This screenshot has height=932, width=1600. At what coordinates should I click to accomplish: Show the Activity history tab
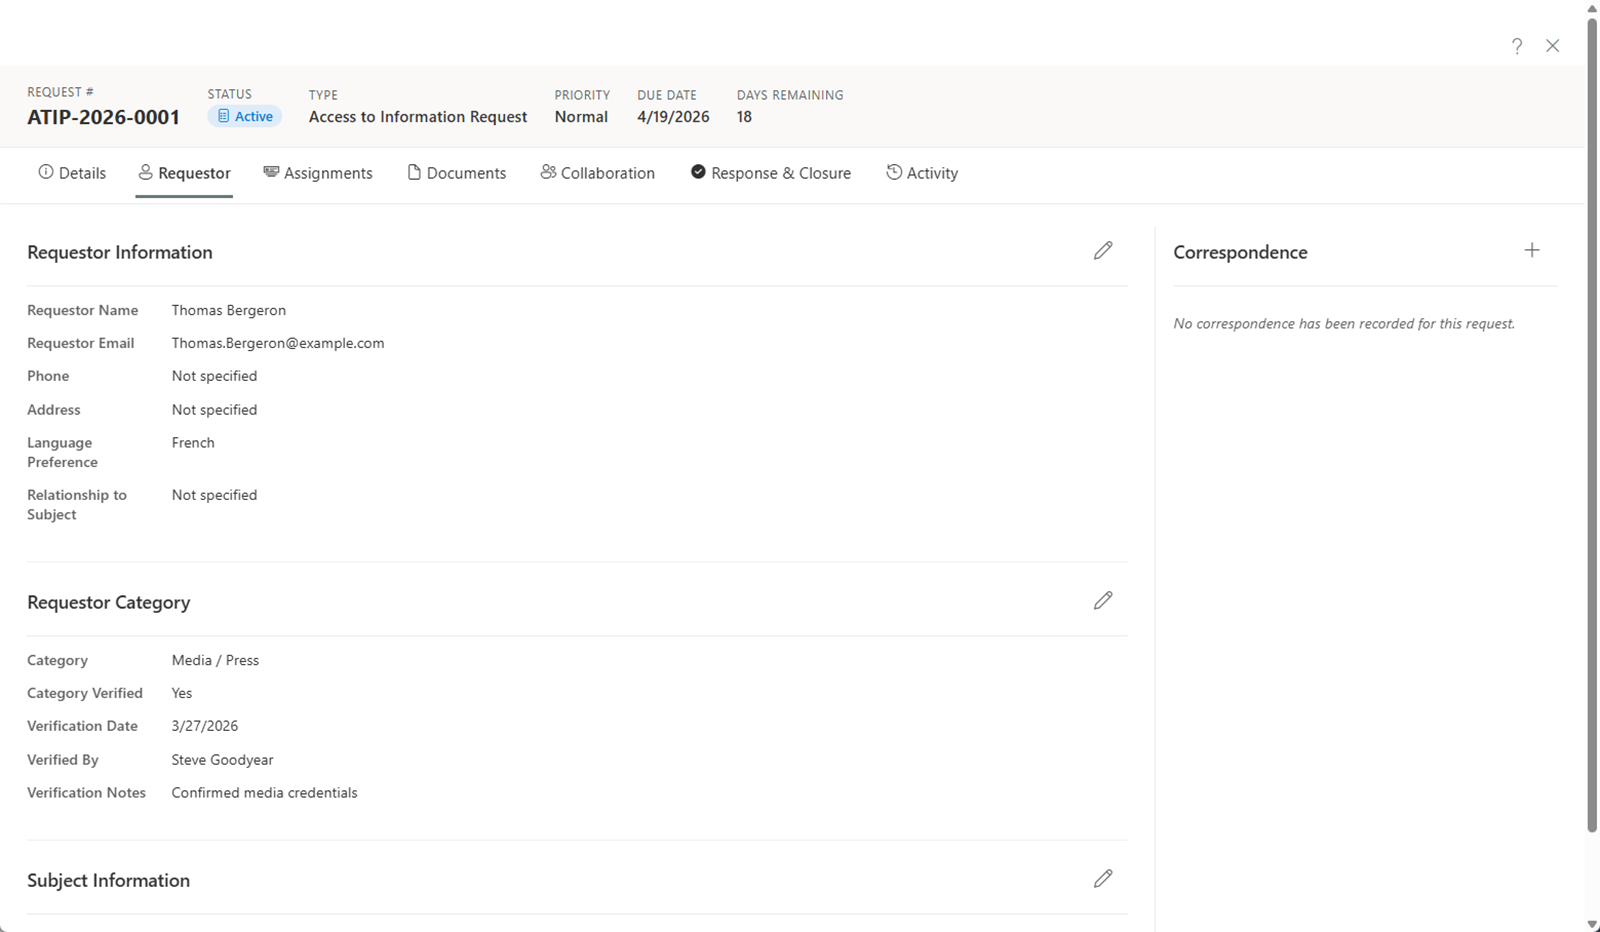click(x=921, y=173)
